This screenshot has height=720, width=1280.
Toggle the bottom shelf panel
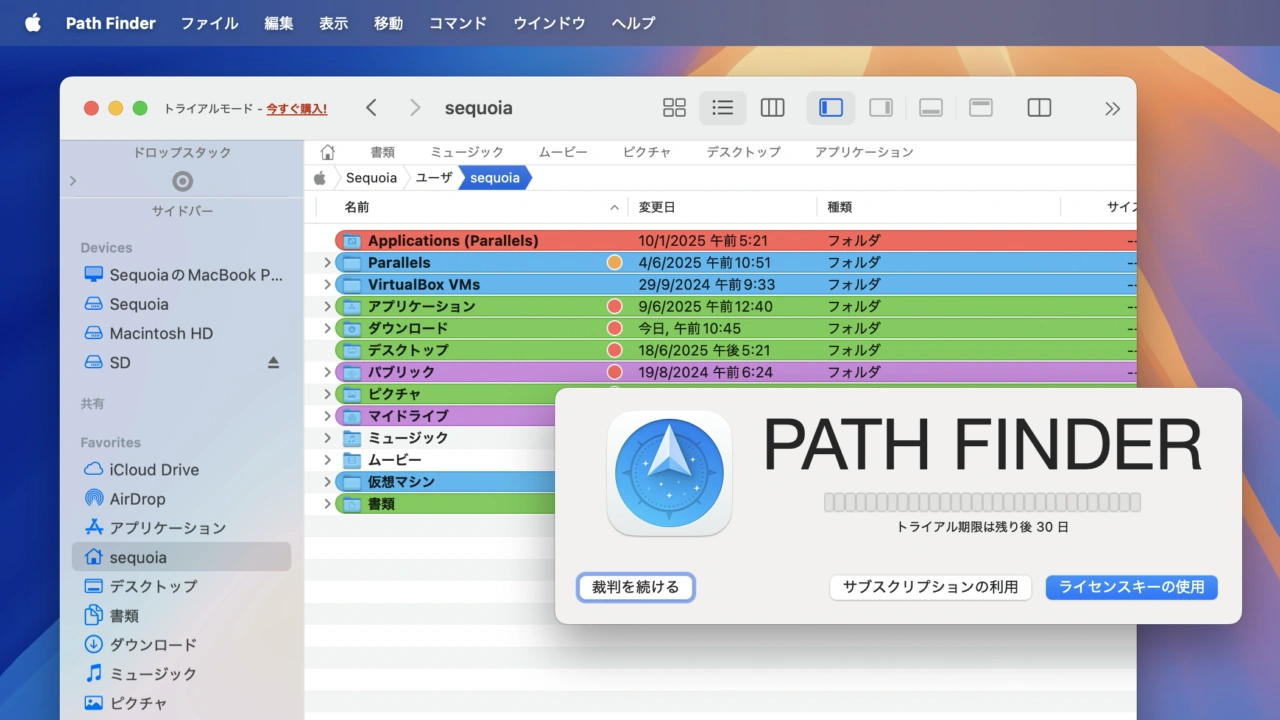pyautogui.click(x=931, y=108)
